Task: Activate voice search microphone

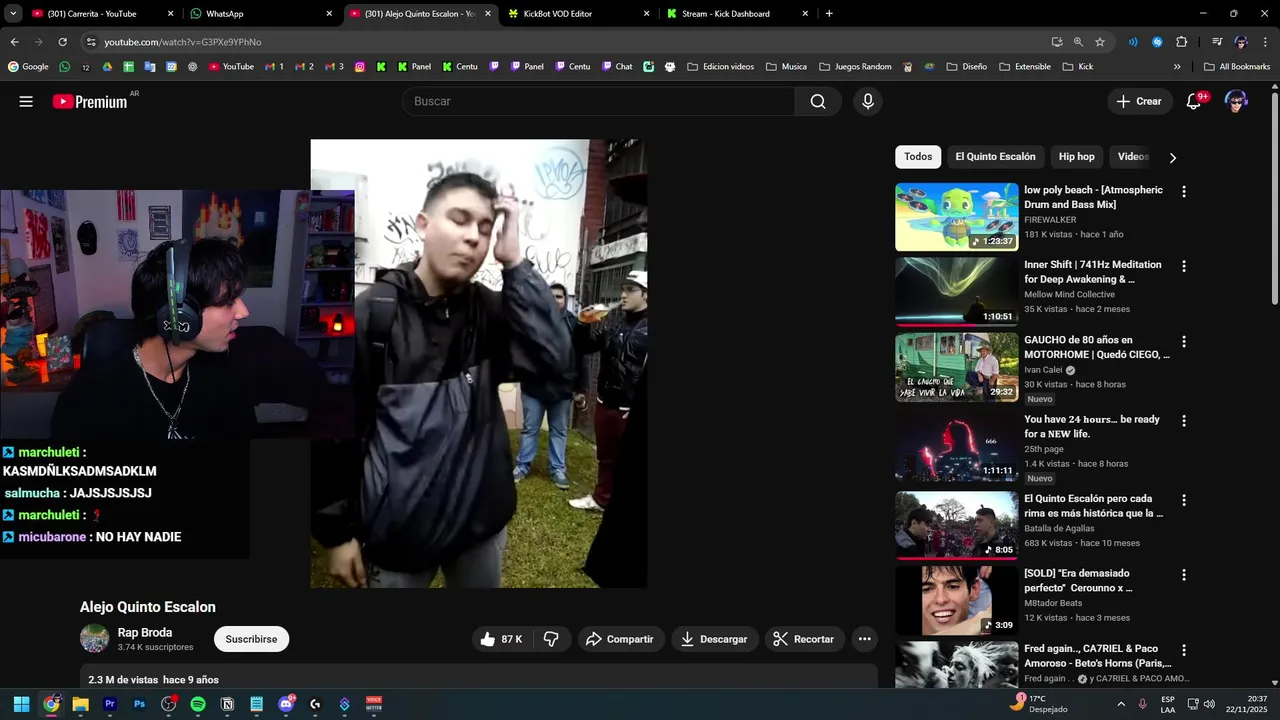Action: click(867, 101)
